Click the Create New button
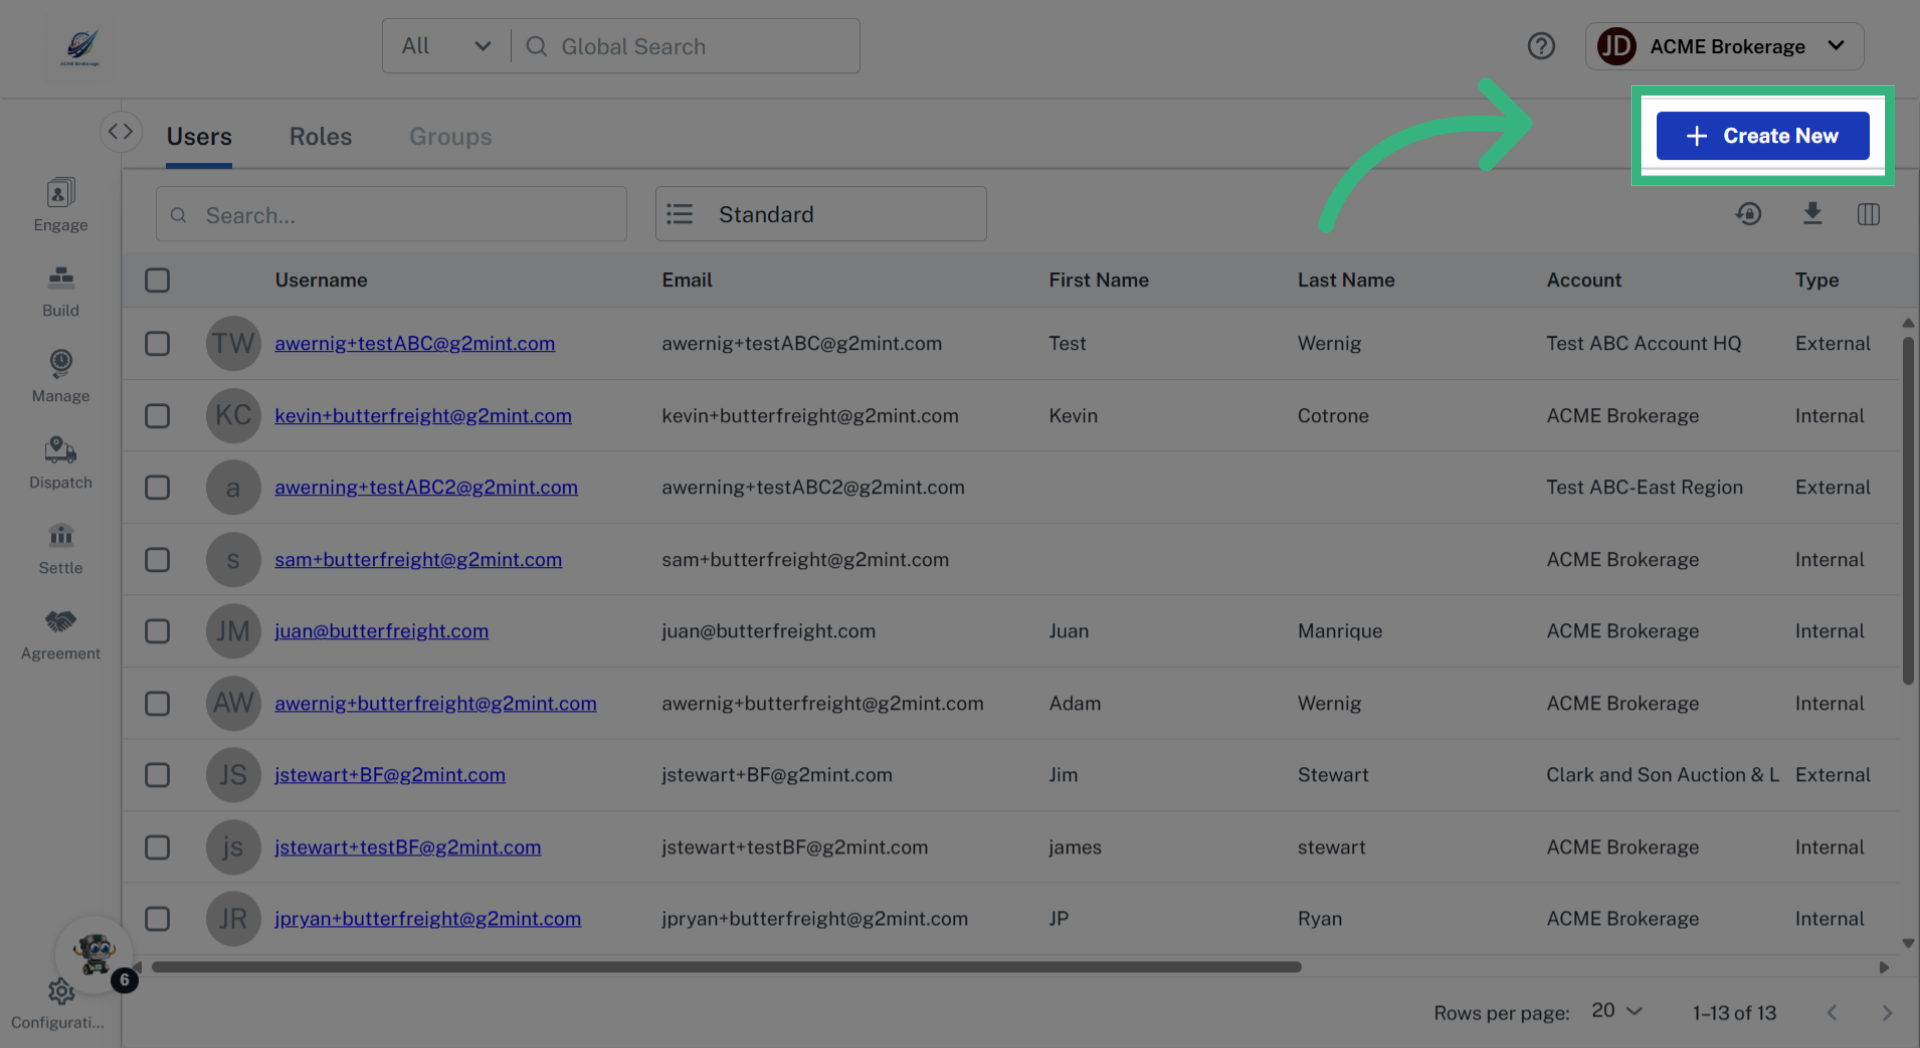This screenshot has width=1920, height=1048. tap(1762, 136)
